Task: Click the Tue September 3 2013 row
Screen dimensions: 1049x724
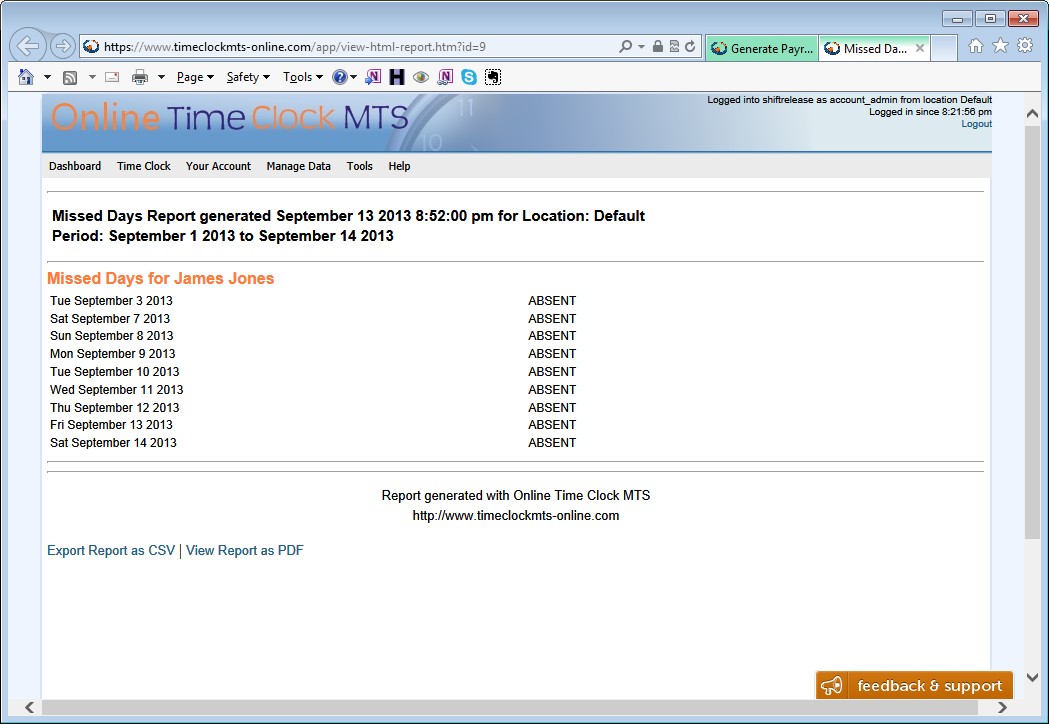Action: coord(516,301)
